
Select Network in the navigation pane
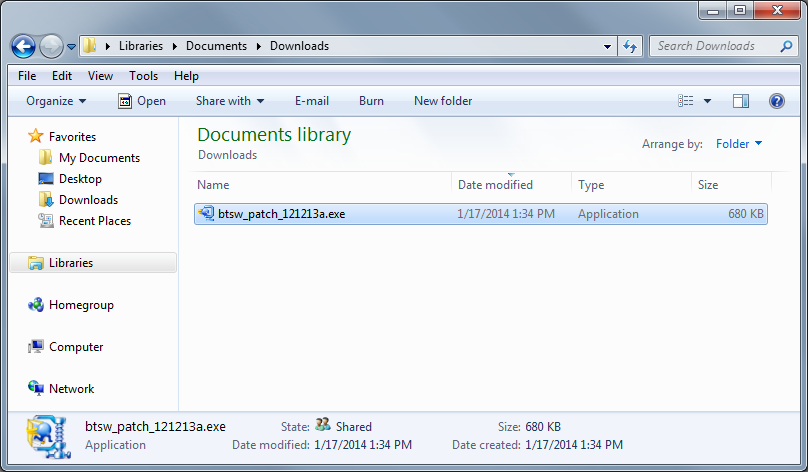coord(72,389)
